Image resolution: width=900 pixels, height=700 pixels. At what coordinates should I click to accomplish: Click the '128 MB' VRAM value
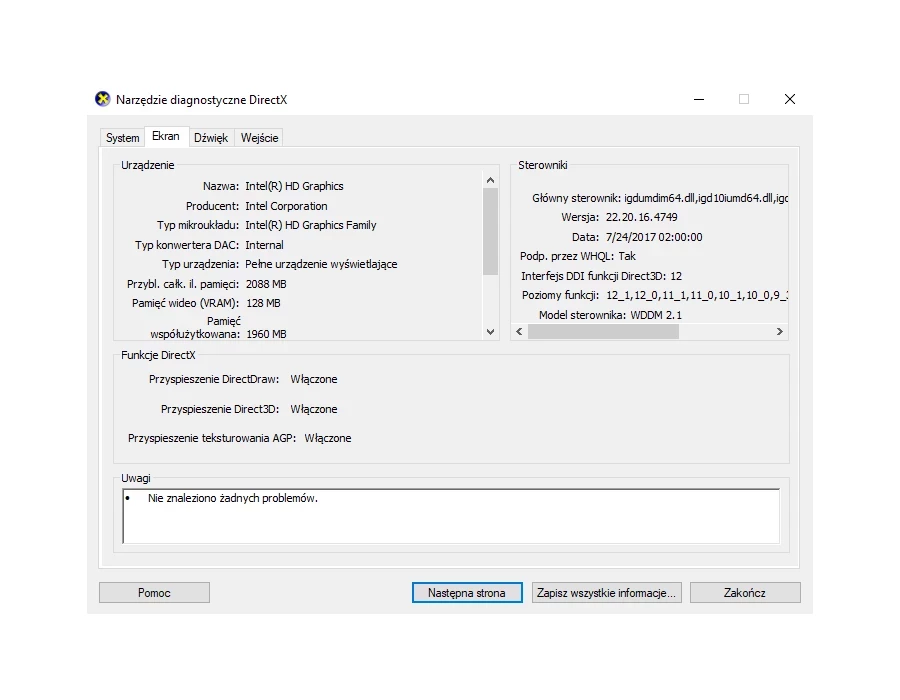263,303
